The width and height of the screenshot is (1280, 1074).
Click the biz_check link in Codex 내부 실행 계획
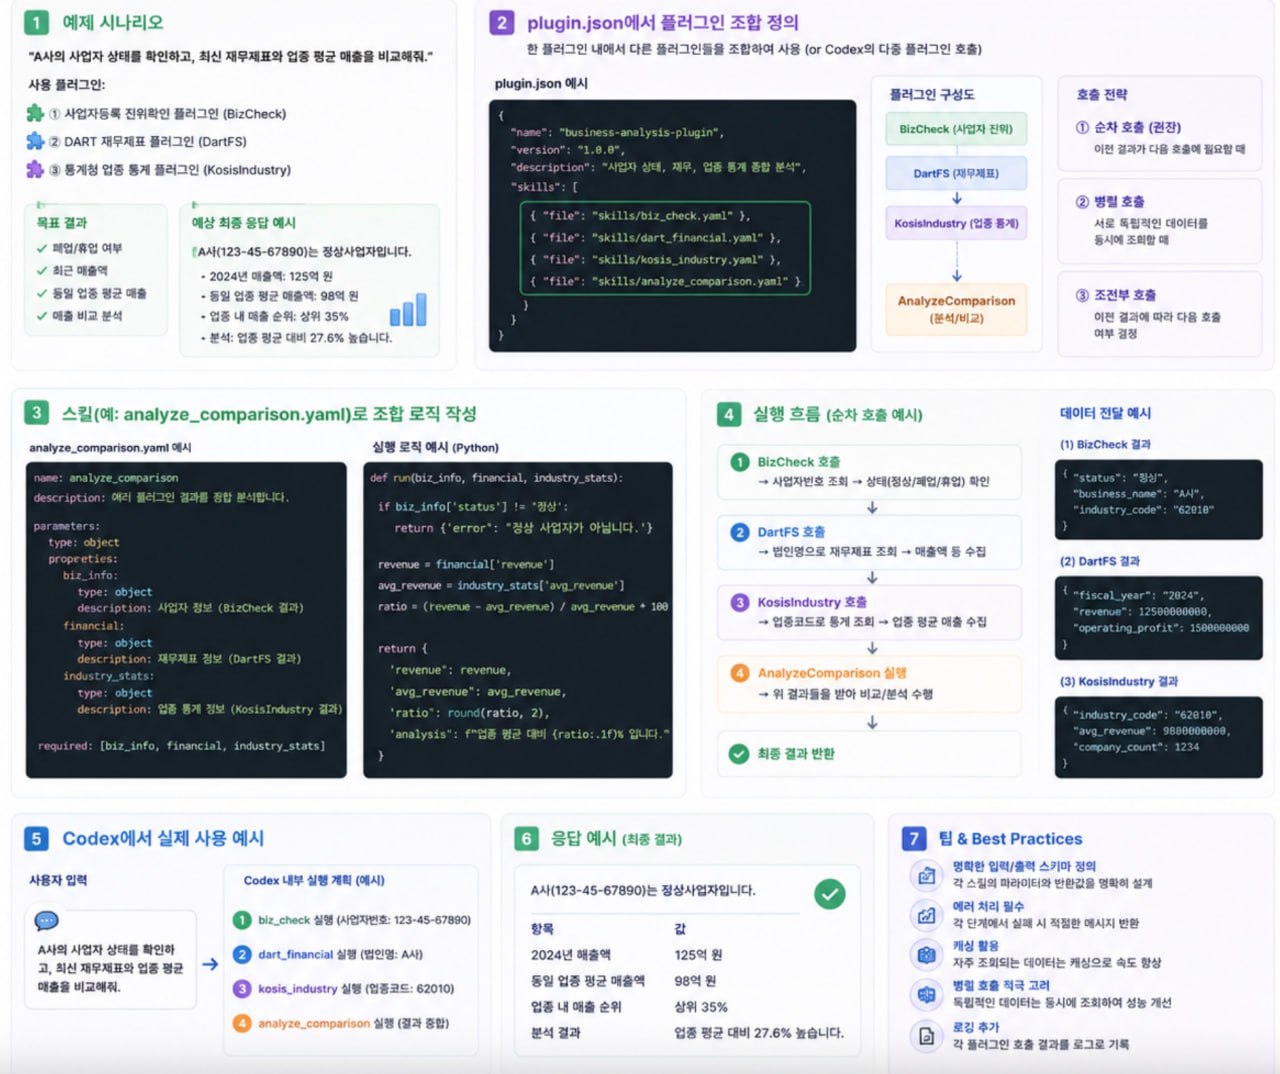(284, 920)
